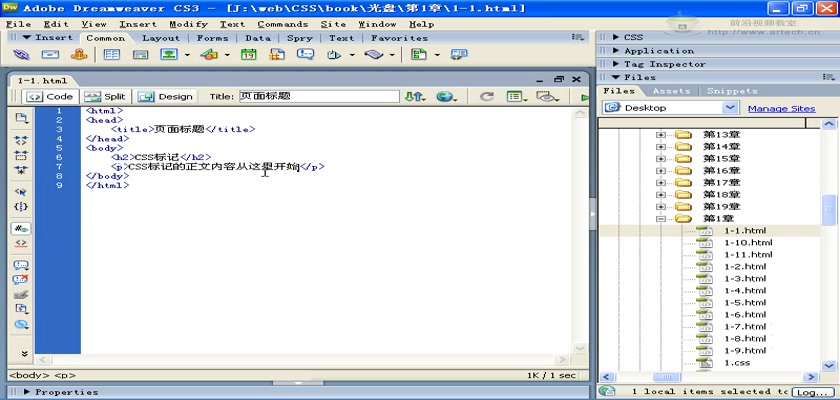Insert a Div Tag icon
Screen dimensions: 840x400
(x=140, y=54)
